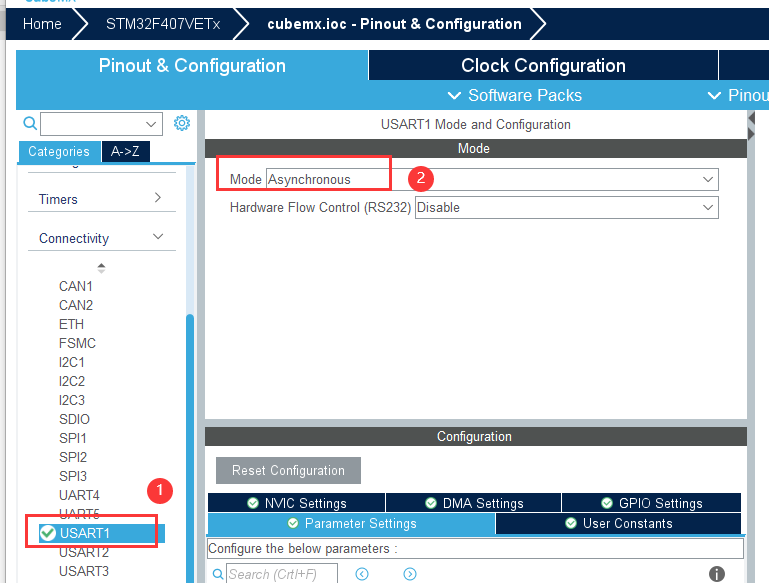769x583 pixels.
Task: Open the DMA Settings tab
Action: tap(474, 503)
